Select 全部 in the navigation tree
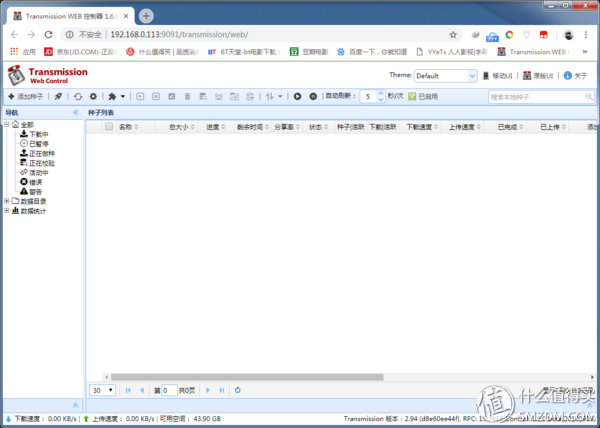Image resolution: width=600 pixels, height=428 pixels. [x=27, y=125]
